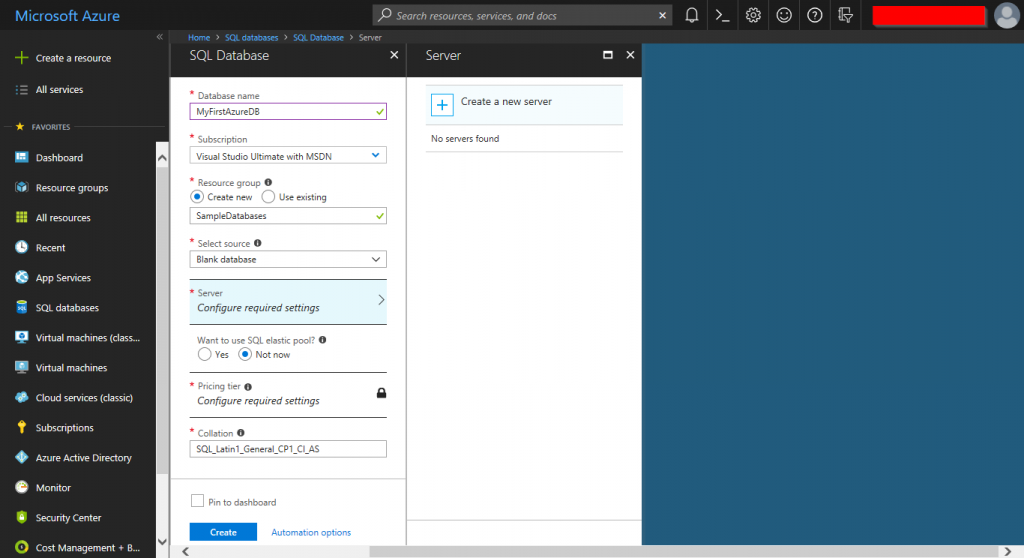Screen dimensions: 1024x558
Task: Click the Virtual machines (classic) icon
Action: click(22, 337)
